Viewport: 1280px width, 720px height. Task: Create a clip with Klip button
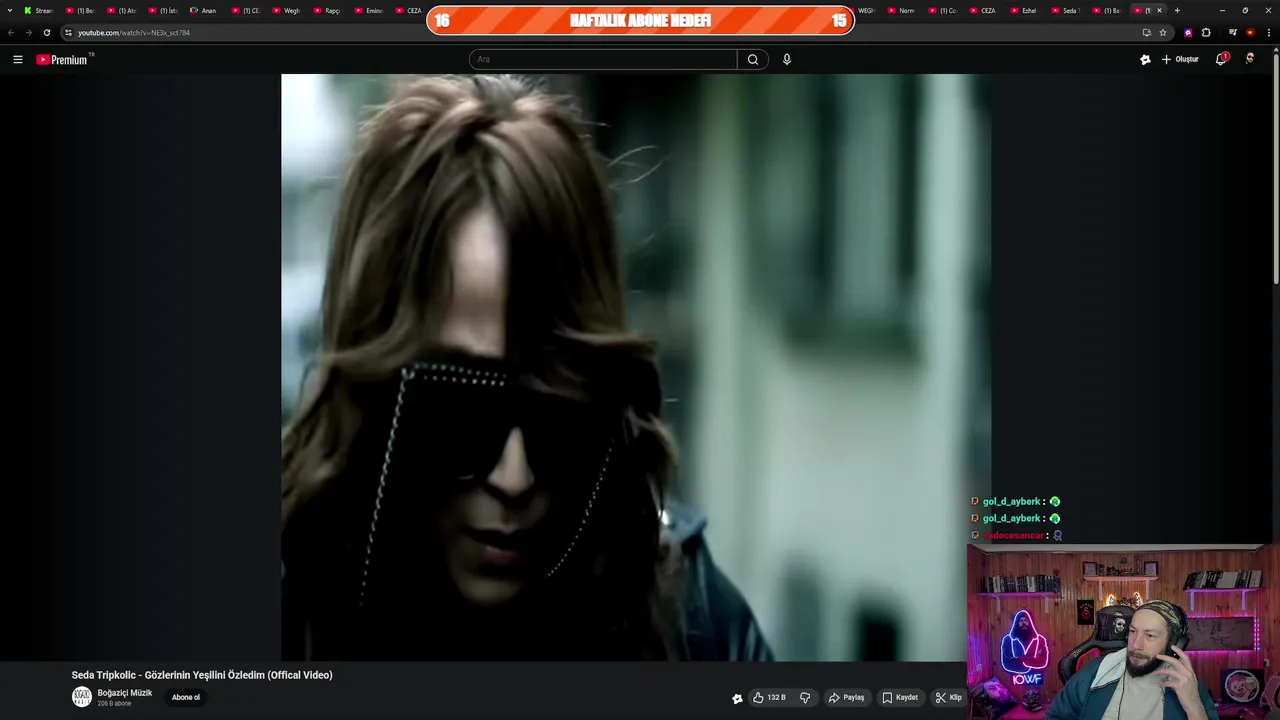[x=949, y=697]
